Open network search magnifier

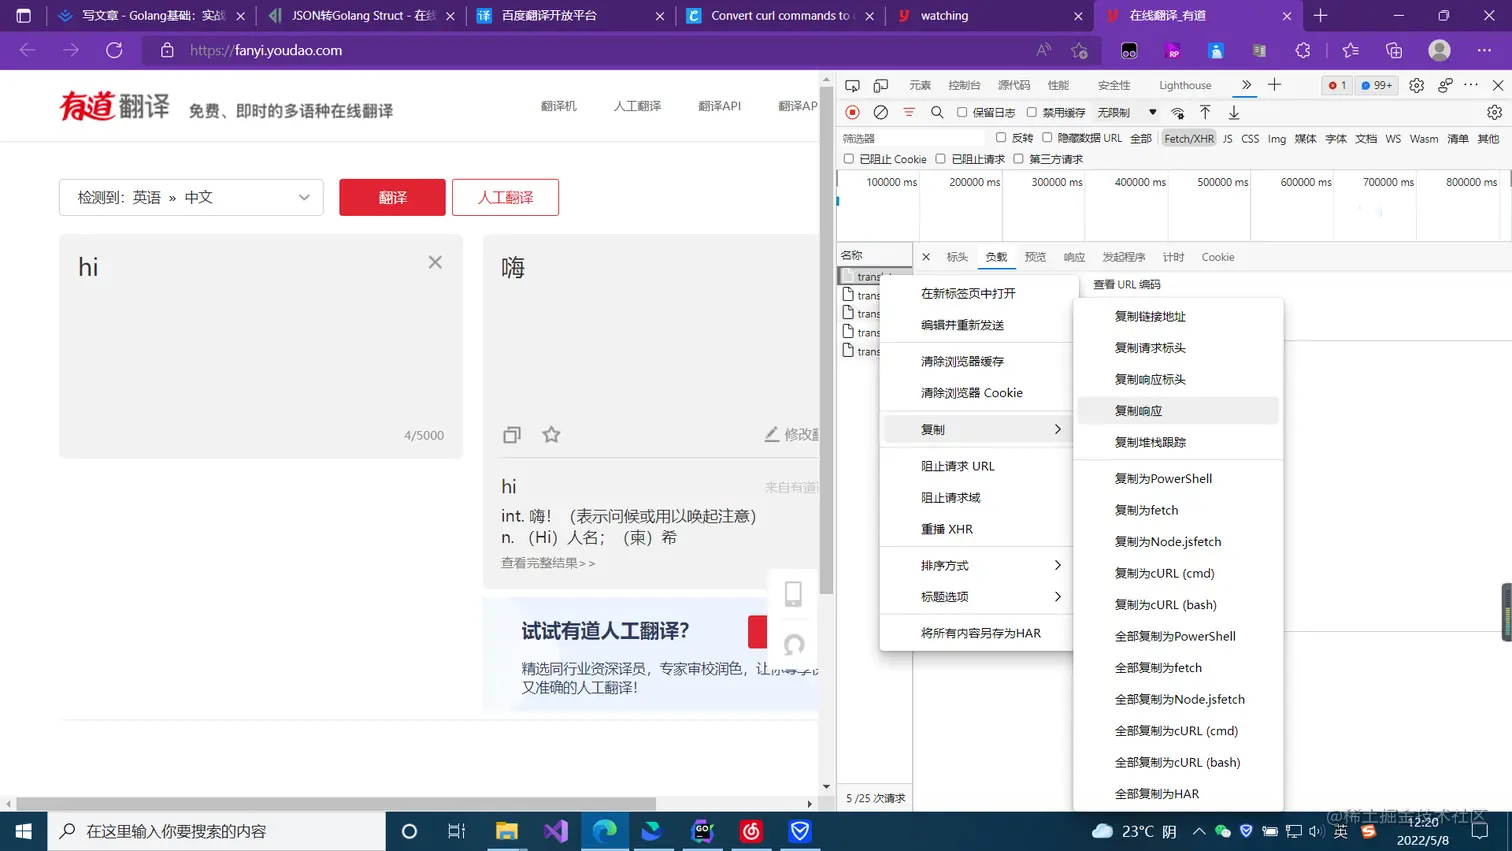(937, 112)
